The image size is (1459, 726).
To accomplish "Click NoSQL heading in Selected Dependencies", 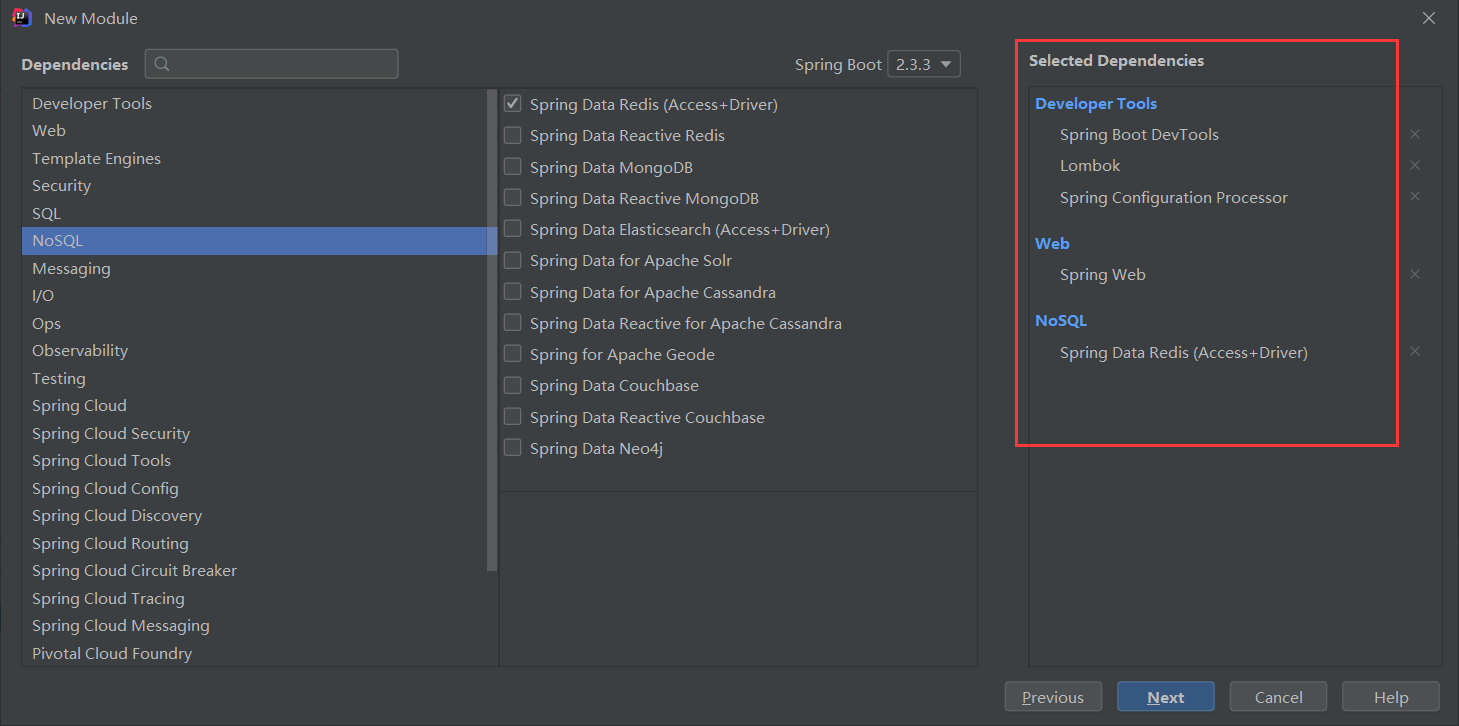I will point(1061,320).
